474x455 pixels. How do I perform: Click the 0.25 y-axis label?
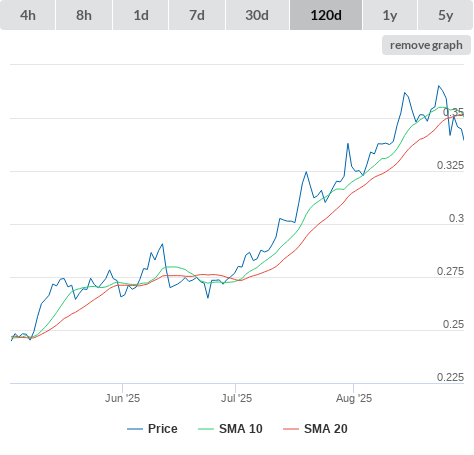click(x=453, y=324)
